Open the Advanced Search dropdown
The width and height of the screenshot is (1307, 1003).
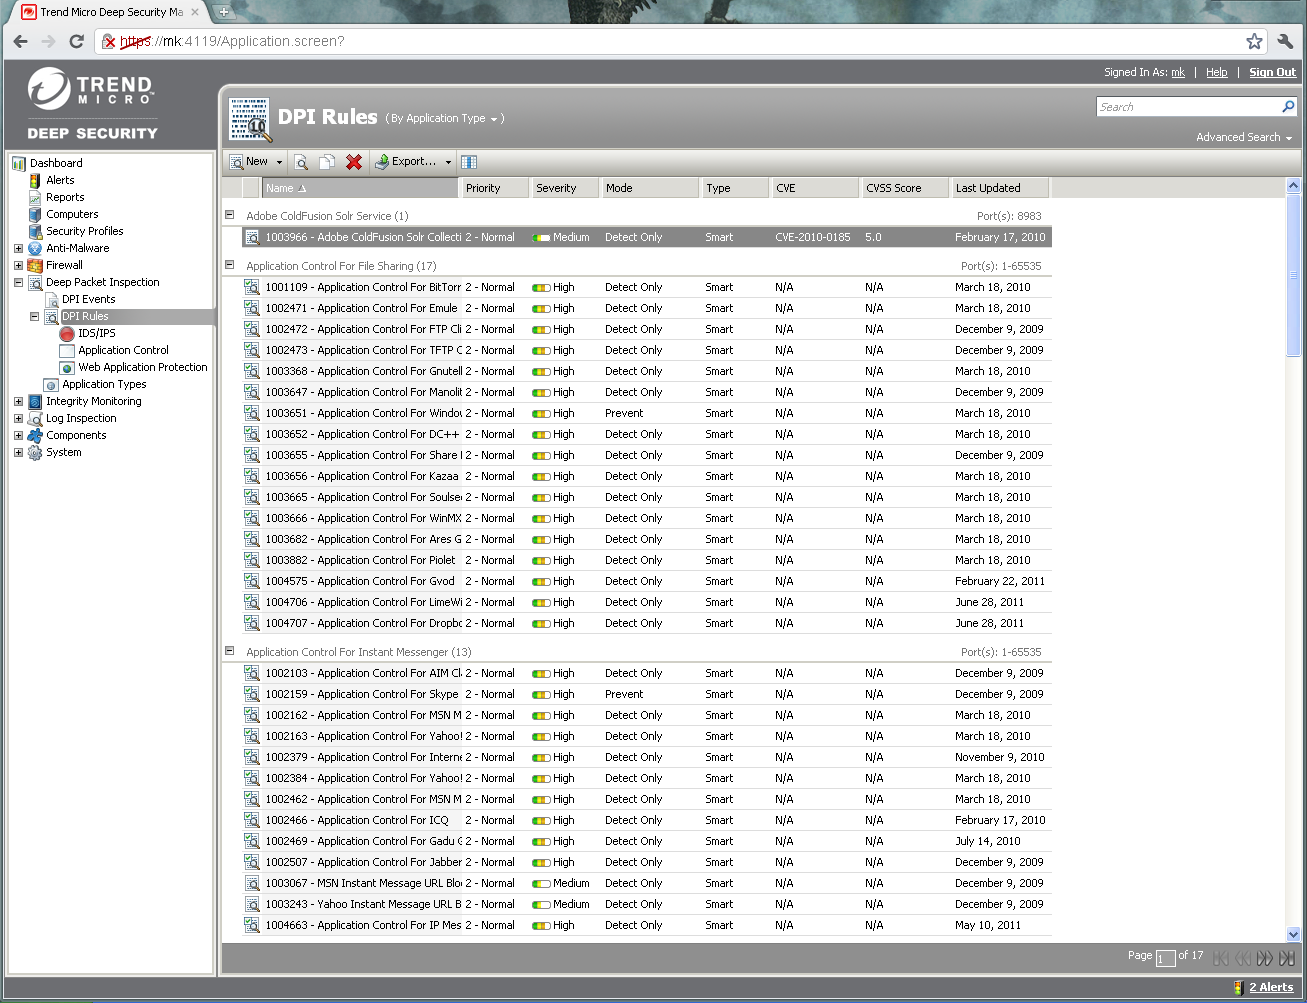click(1243, 137)
